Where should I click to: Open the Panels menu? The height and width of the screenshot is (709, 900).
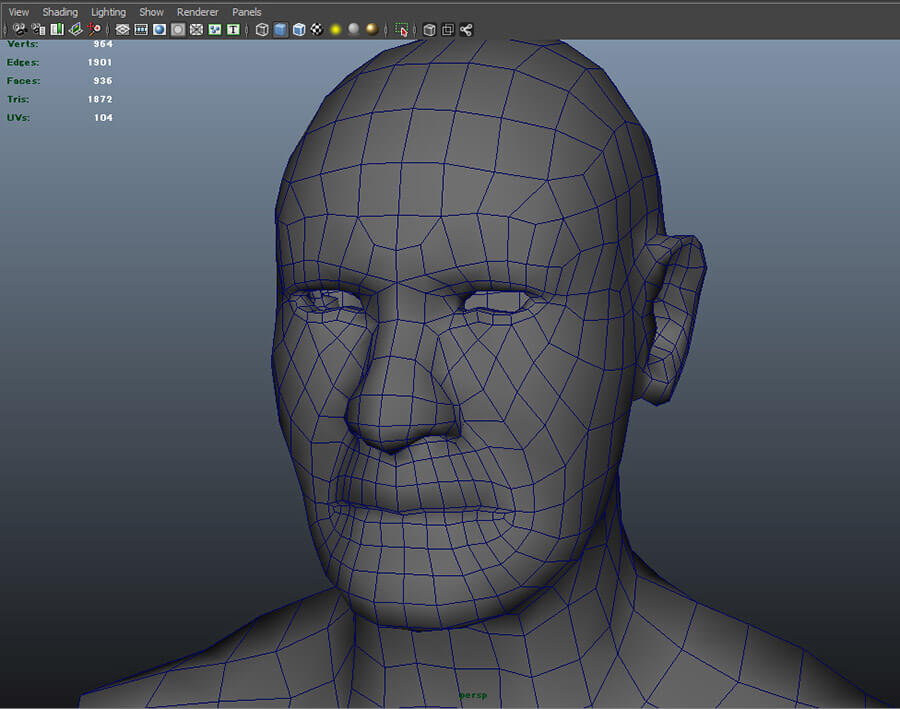pyautogui.click(x=247, y=11)
